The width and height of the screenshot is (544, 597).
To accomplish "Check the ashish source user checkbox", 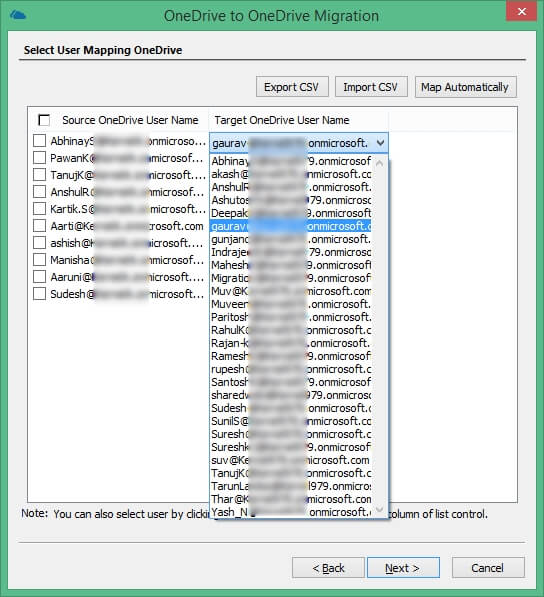I will [x=40, y=243].
